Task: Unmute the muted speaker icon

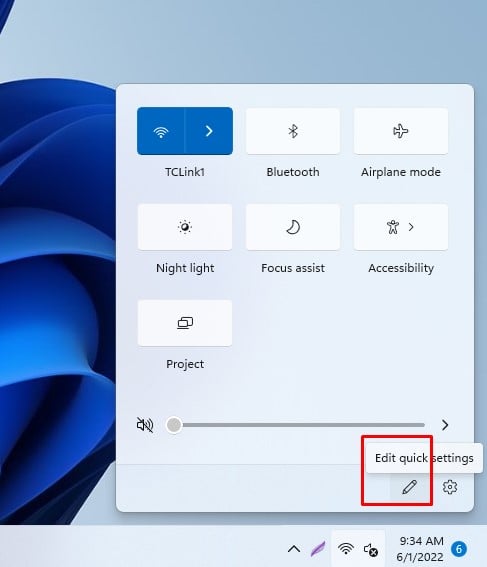Action: (145, 425)
